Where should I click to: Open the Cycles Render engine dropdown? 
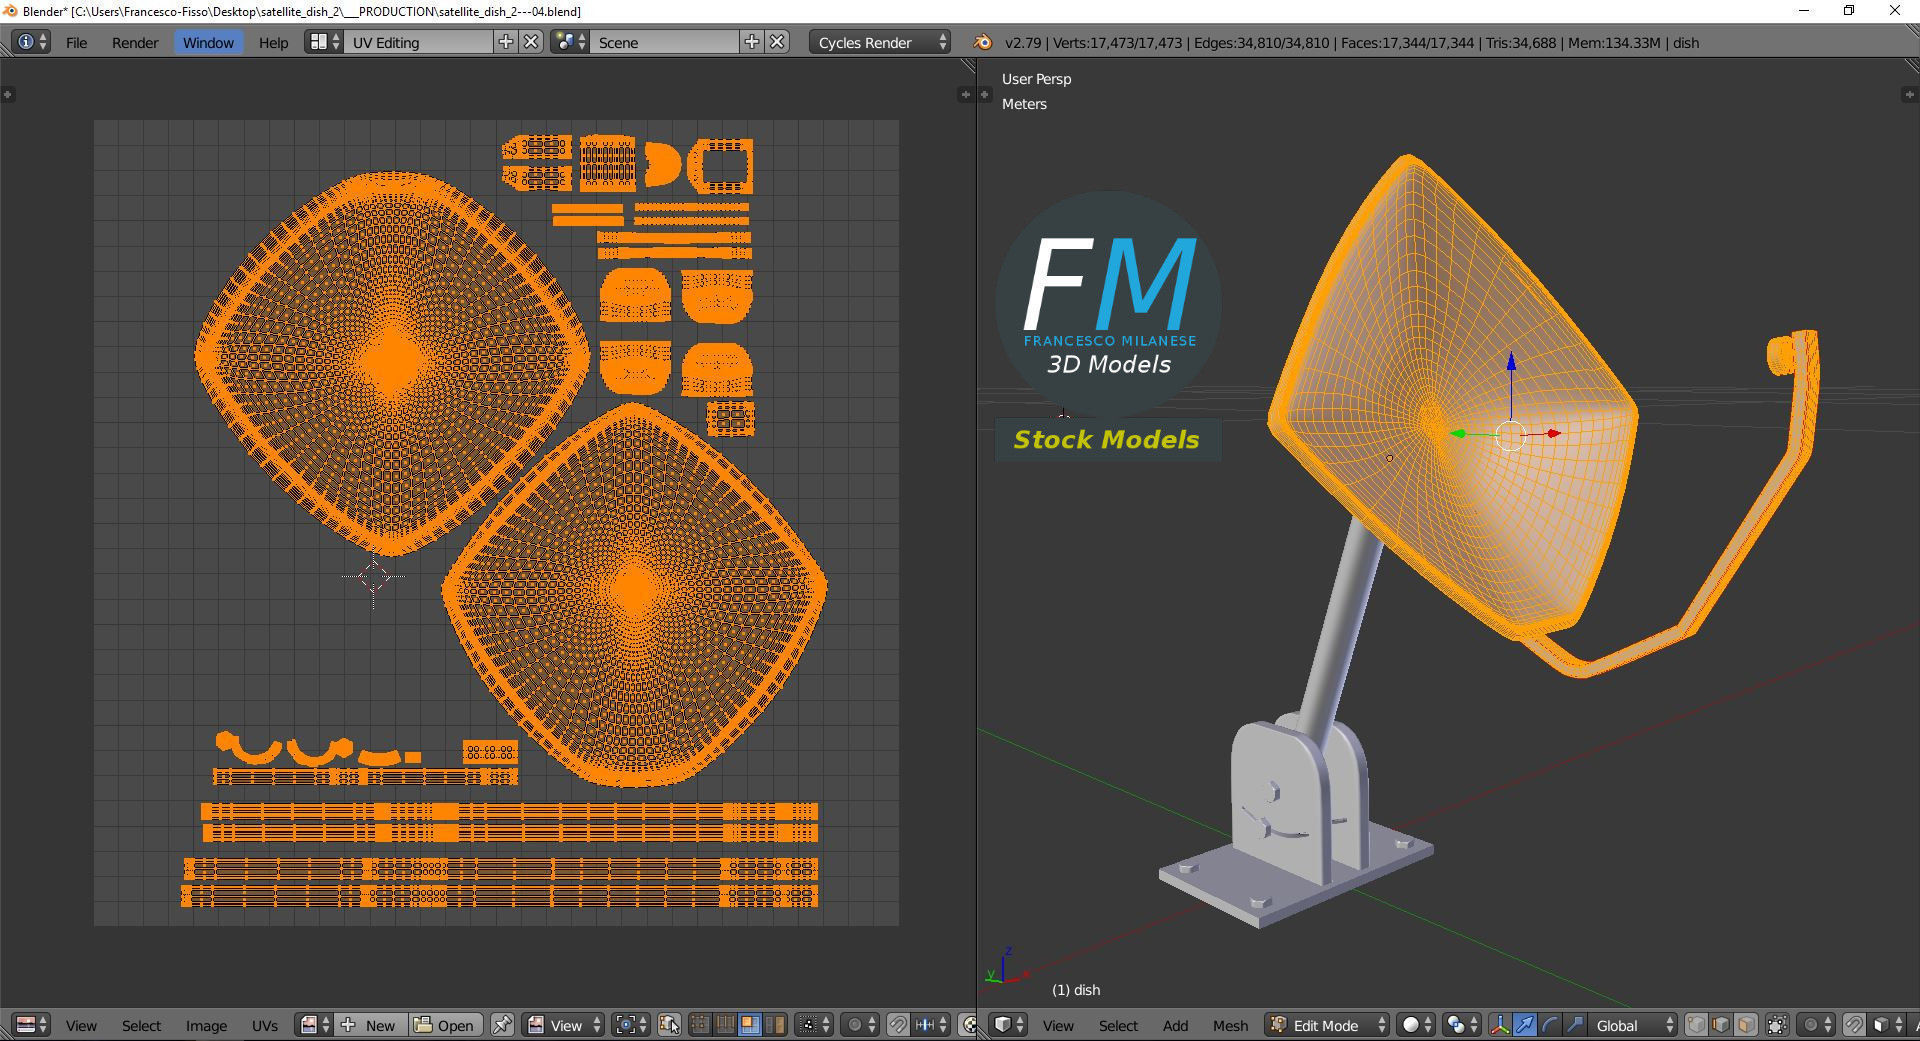click(x=879, y=42)
